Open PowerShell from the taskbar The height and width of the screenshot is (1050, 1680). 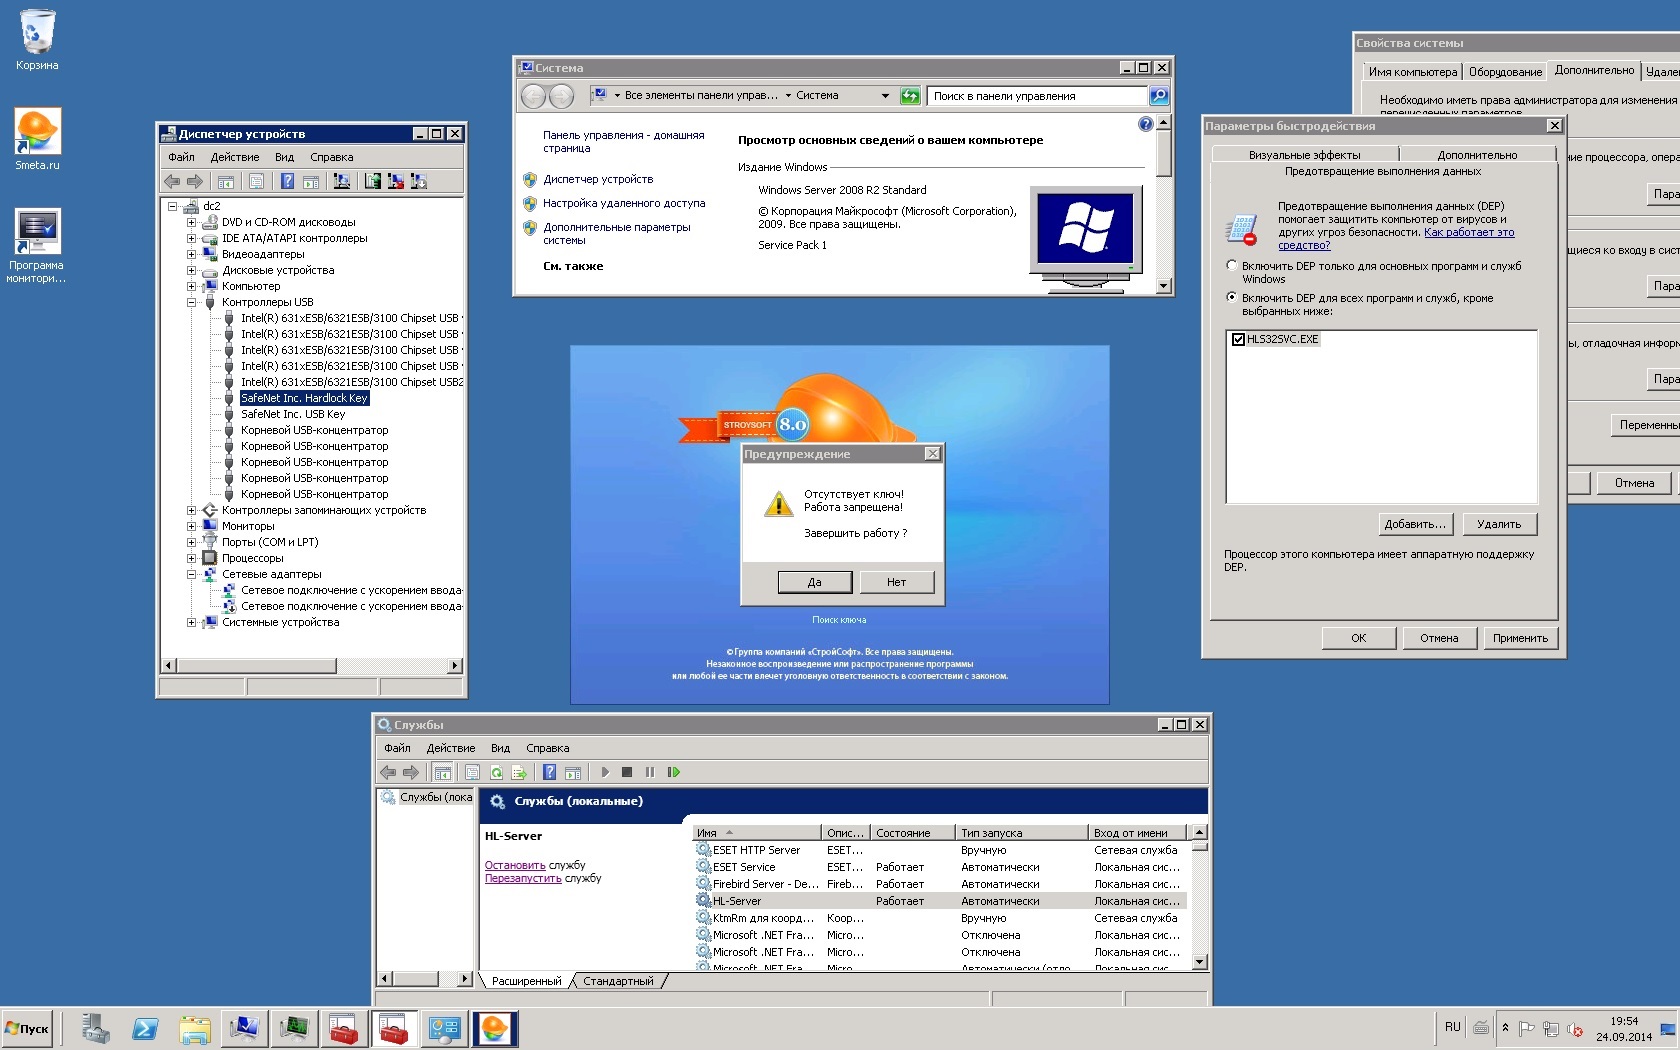(145, 1028)
